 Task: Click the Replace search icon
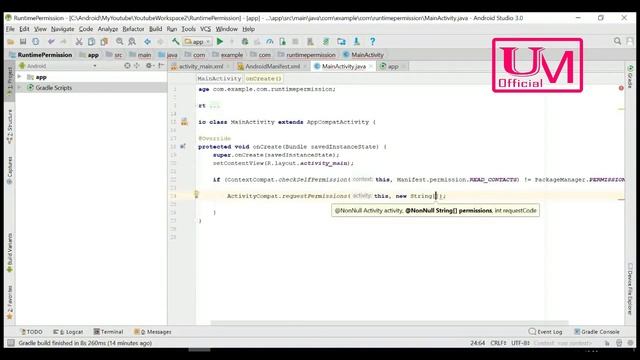click(132, 42)
